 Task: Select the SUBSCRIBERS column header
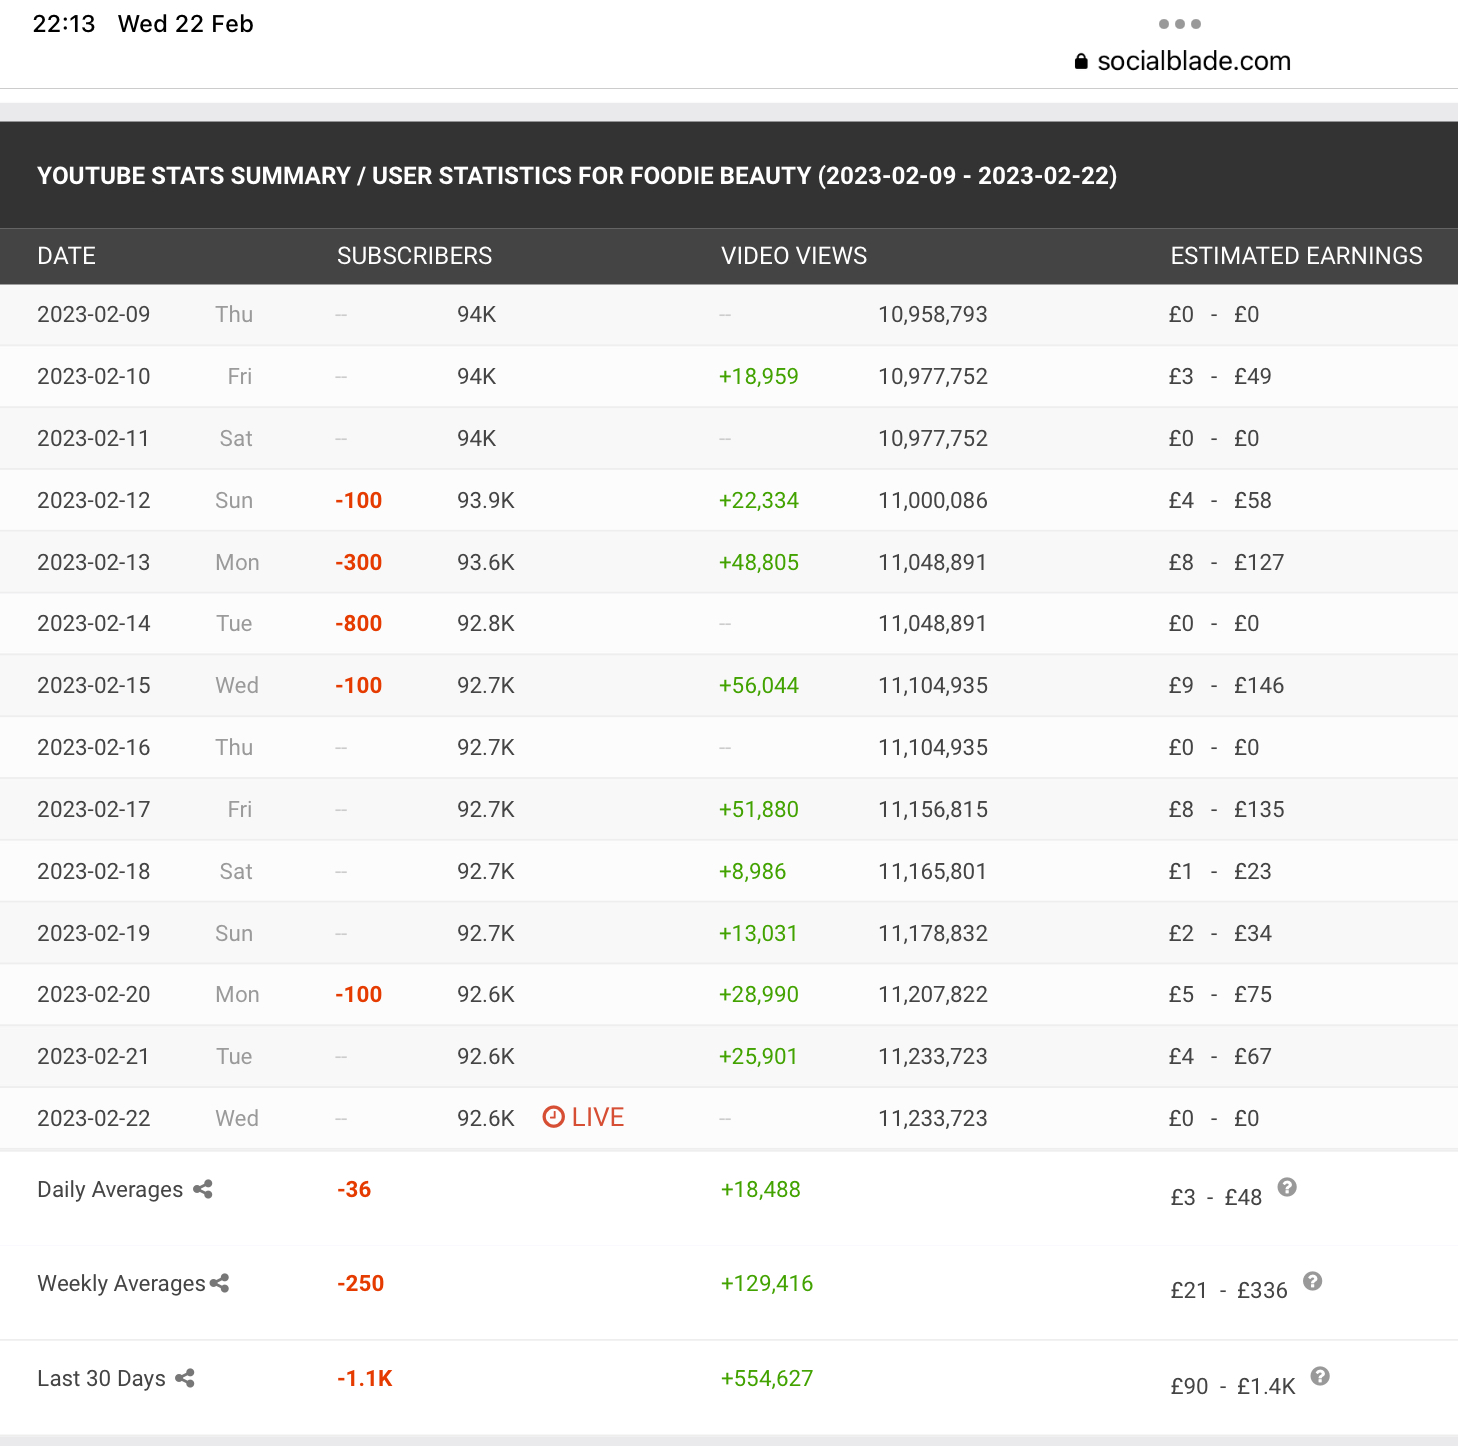point(415,256)
